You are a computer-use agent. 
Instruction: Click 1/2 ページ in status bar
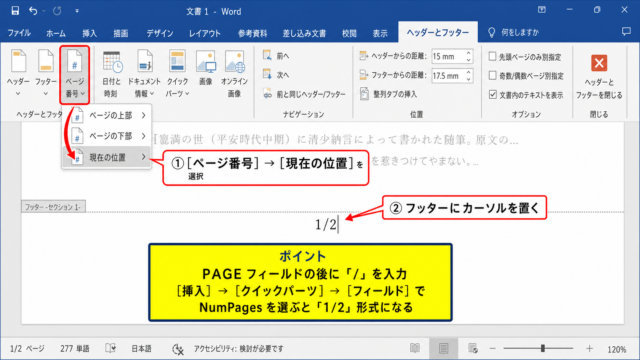tap(27, 349)
